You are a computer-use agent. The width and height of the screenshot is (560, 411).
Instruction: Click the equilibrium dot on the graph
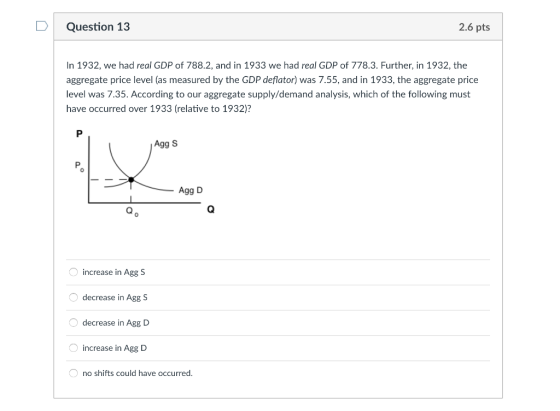tap(131, 180)
